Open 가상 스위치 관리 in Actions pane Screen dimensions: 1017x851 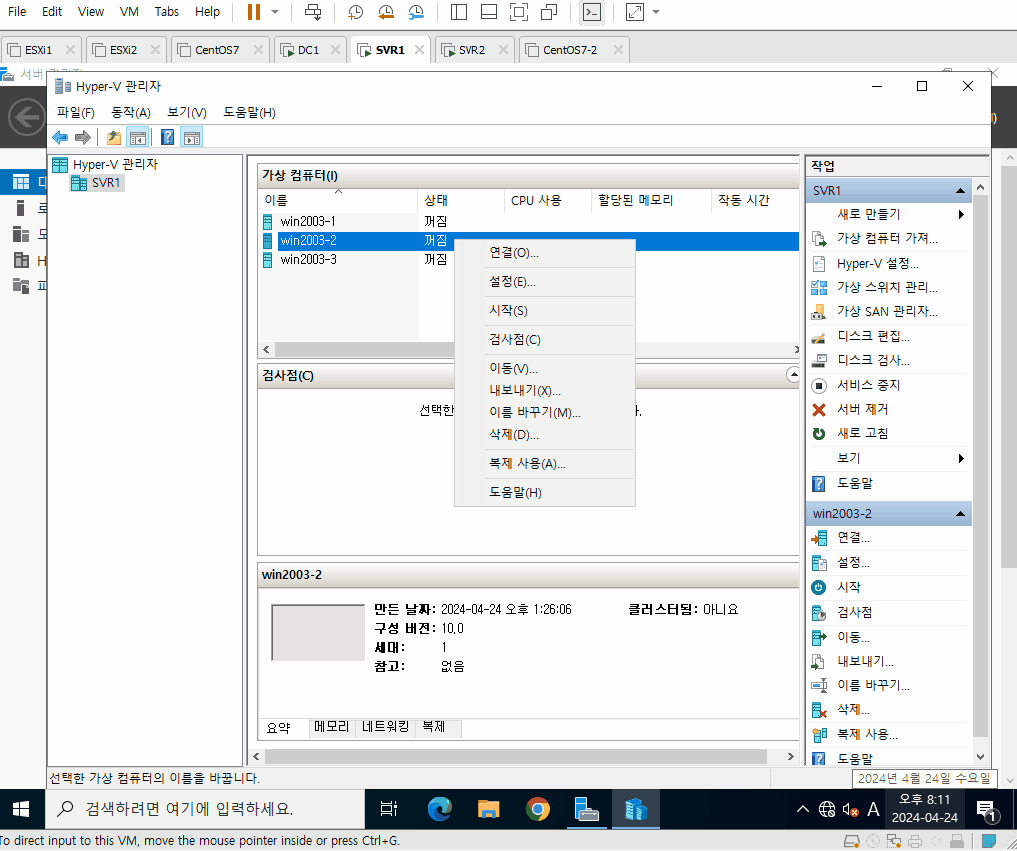pyautogui.click(x=887, y=287)
